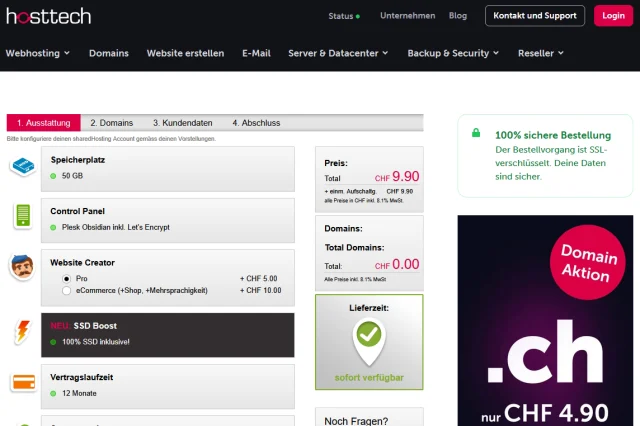Expand the Reseller dropdown menu

[541, 53]
